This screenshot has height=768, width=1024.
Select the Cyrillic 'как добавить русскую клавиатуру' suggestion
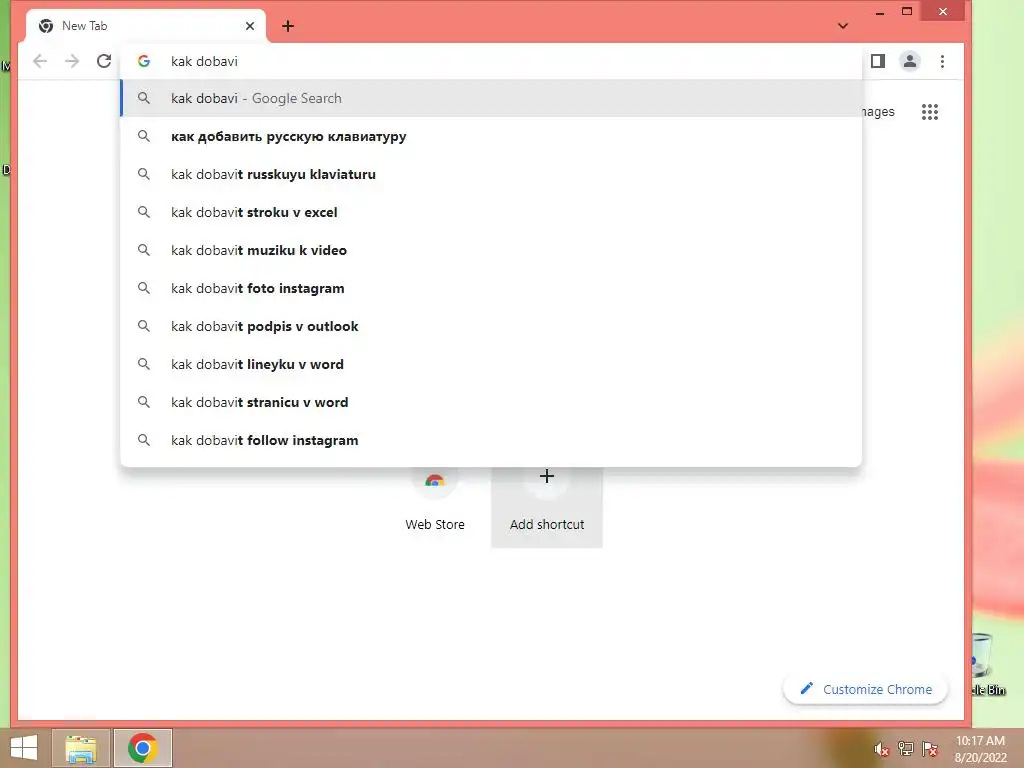(x=491, y=136)
